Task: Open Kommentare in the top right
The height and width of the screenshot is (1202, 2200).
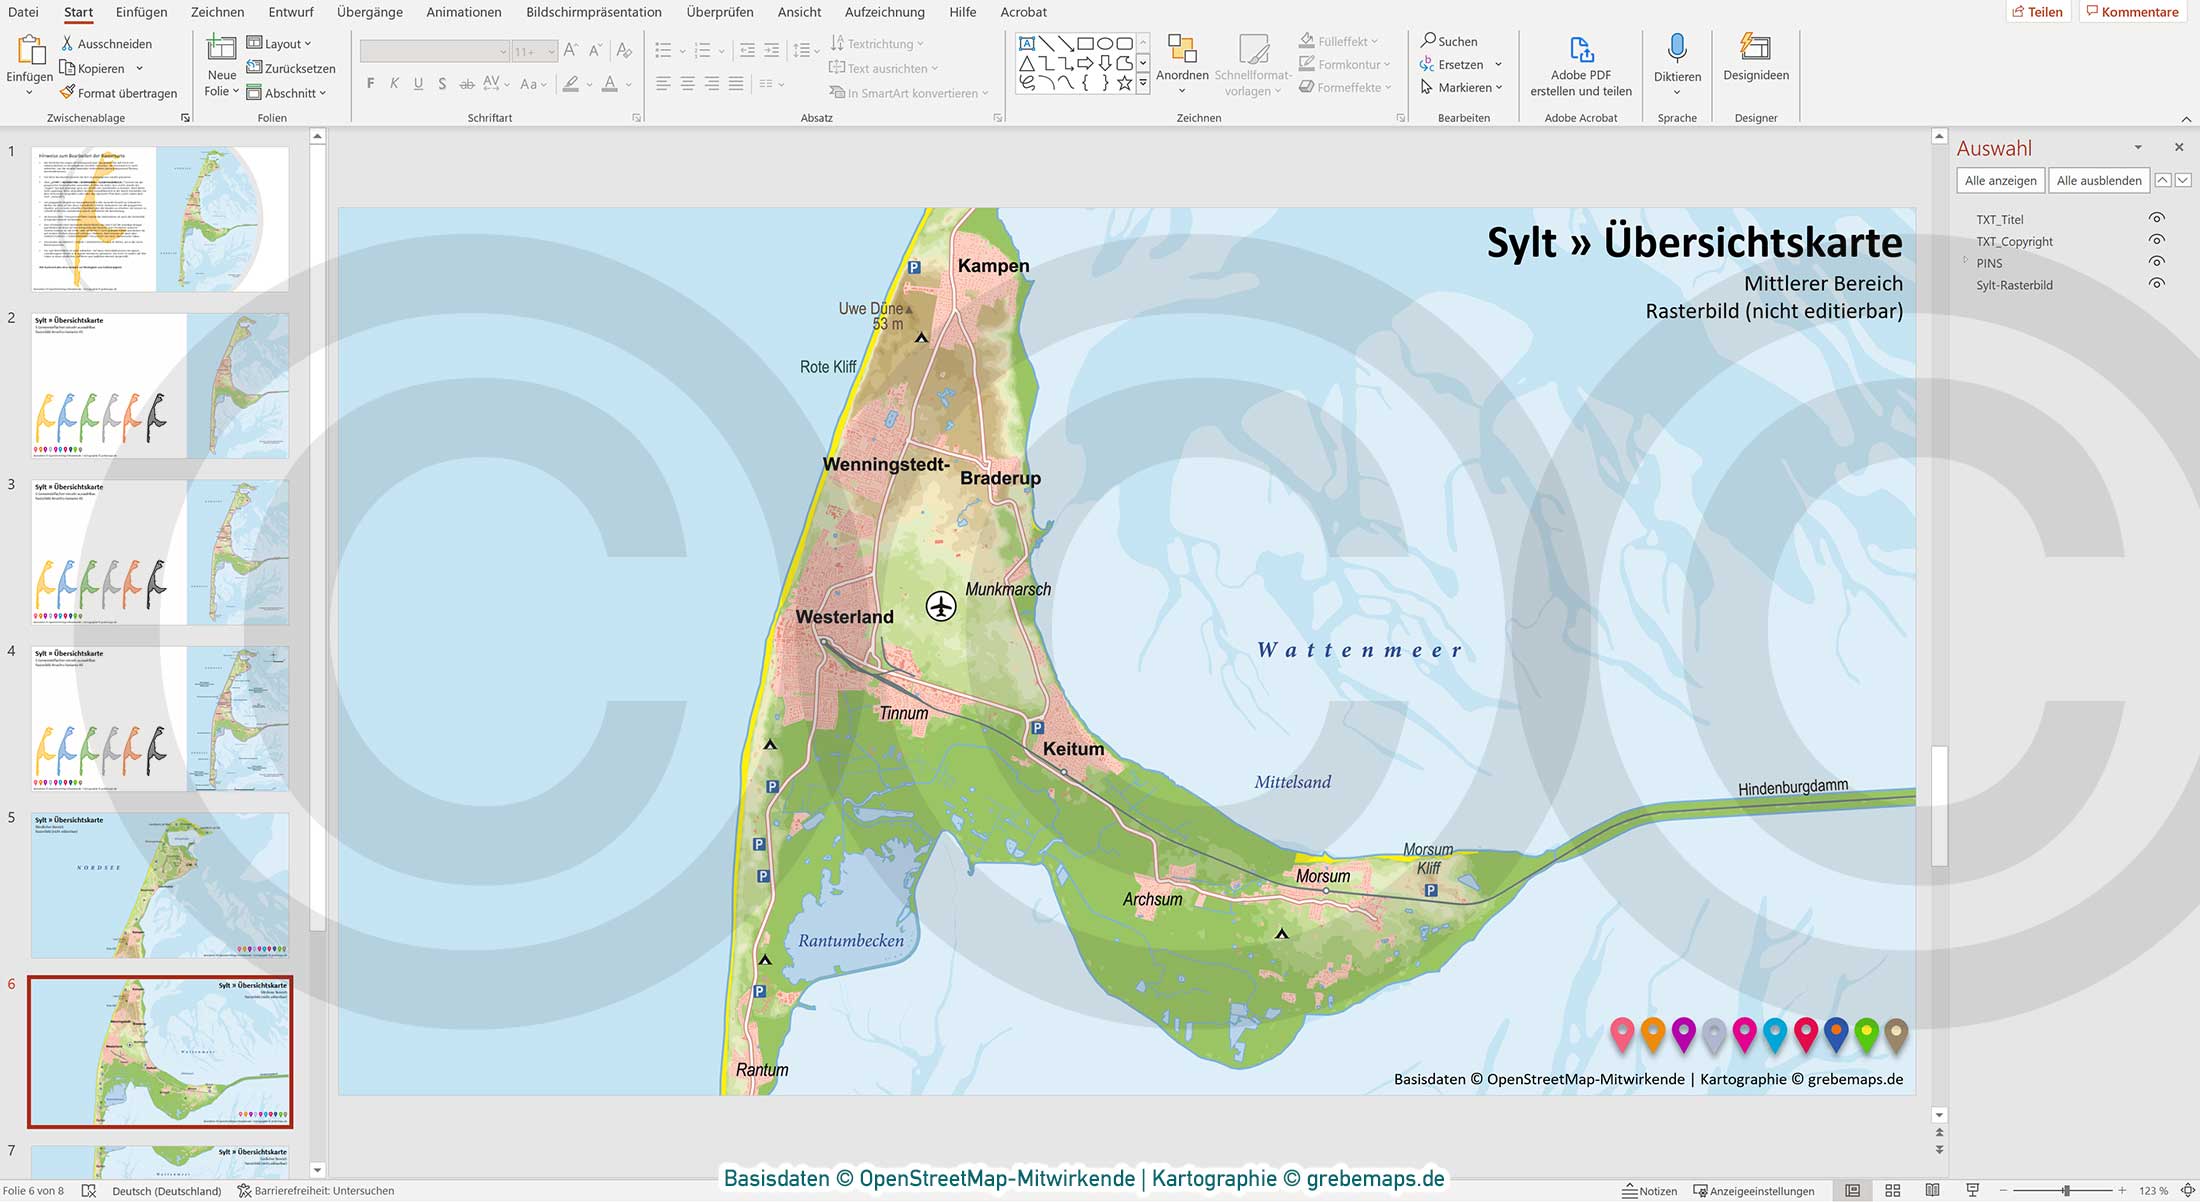Action: coord(2131,11)
